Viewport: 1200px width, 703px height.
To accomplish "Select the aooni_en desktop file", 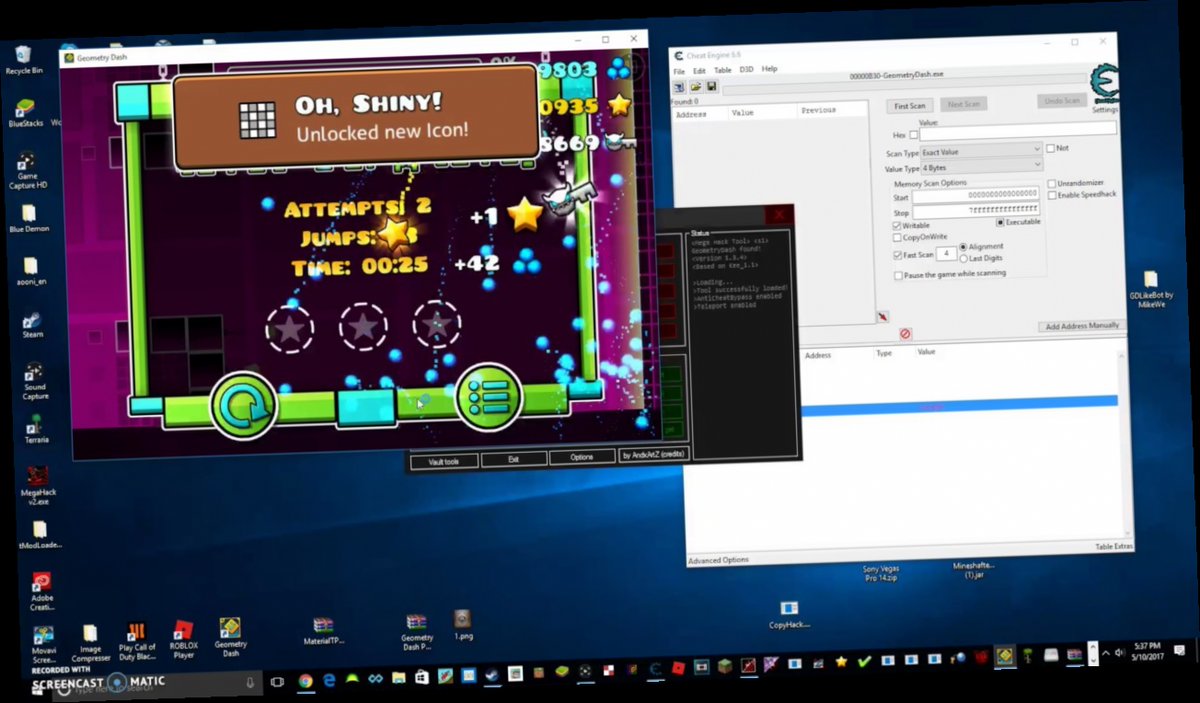I will (31, 272).
